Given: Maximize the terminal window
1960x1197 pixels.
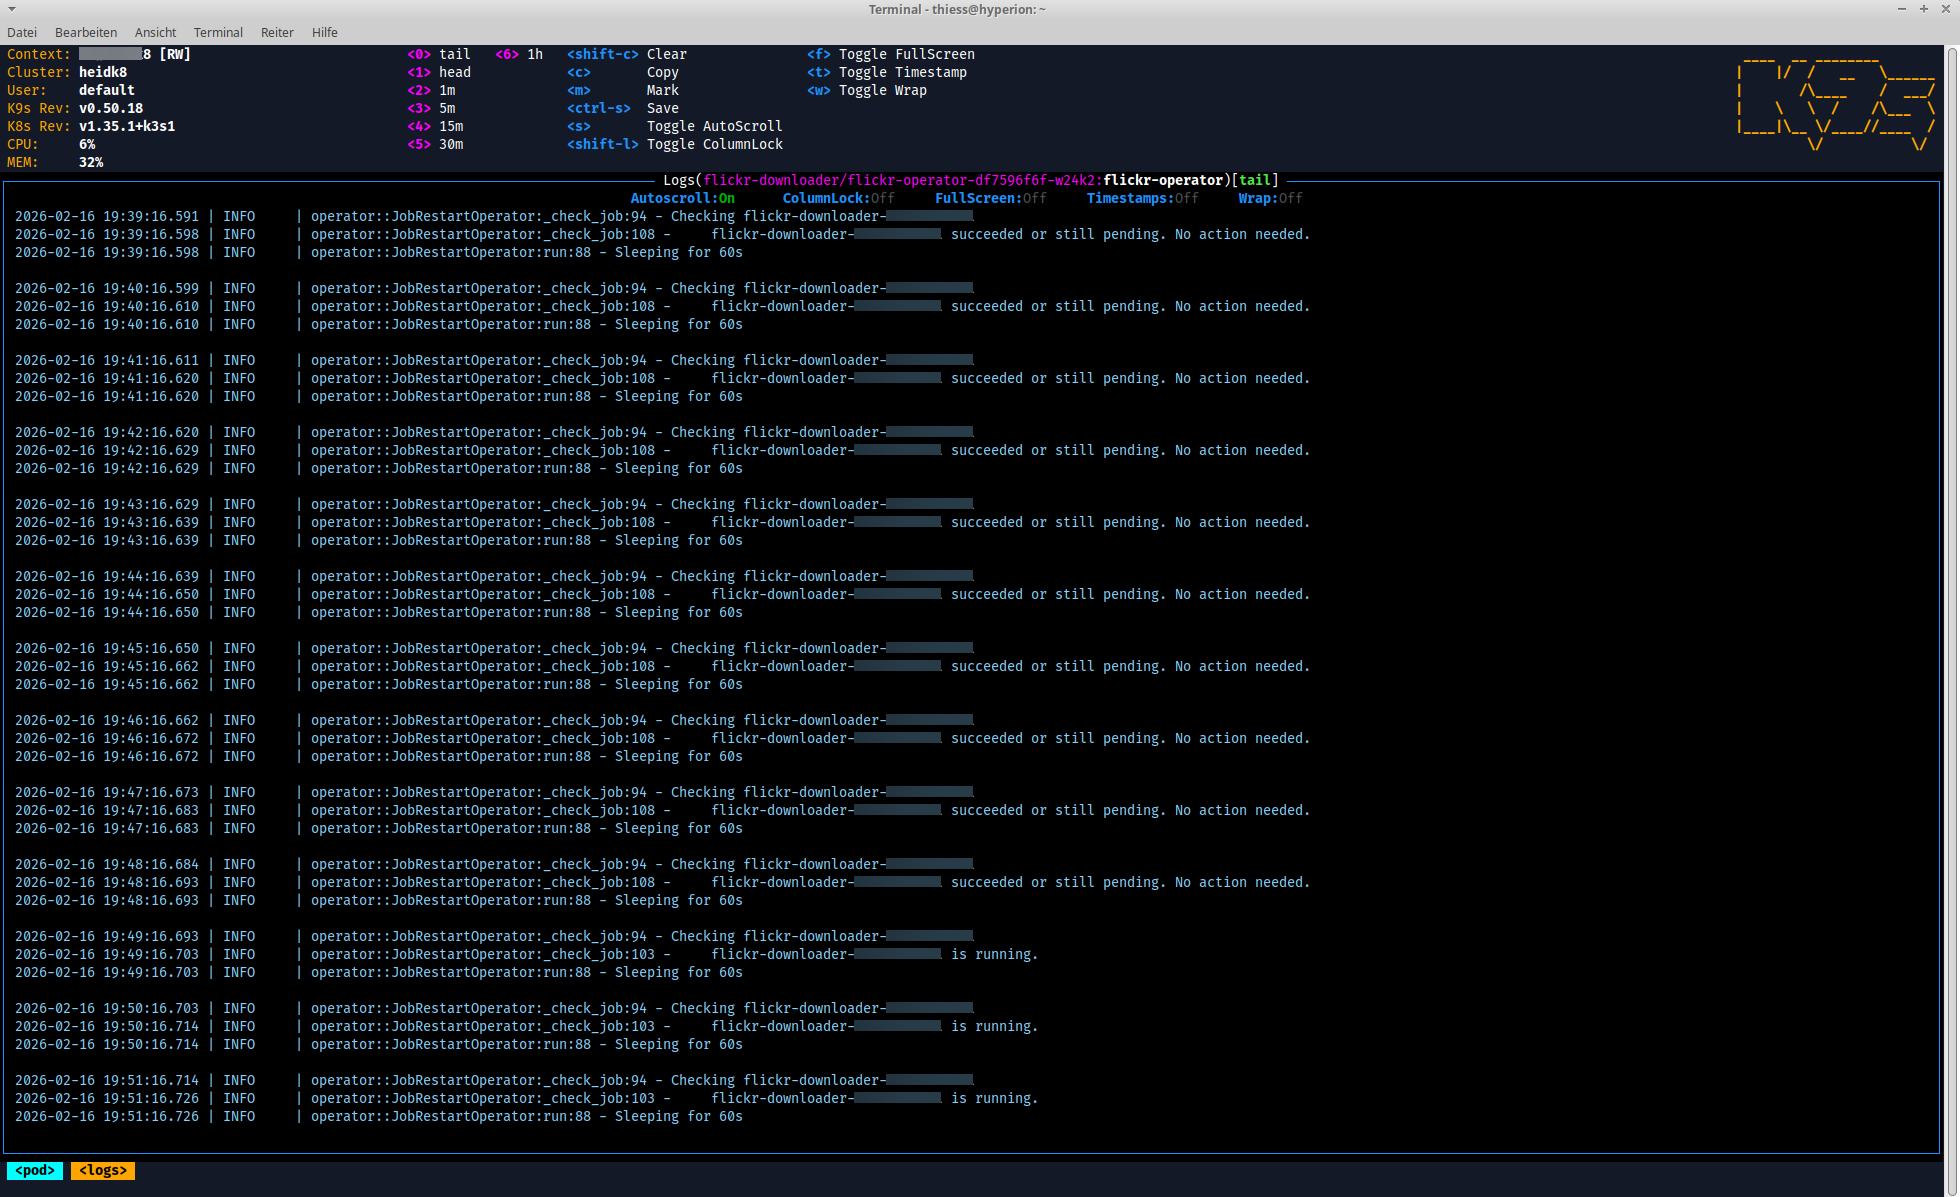Looking at the screenshot, I should tap(1923, 9).
